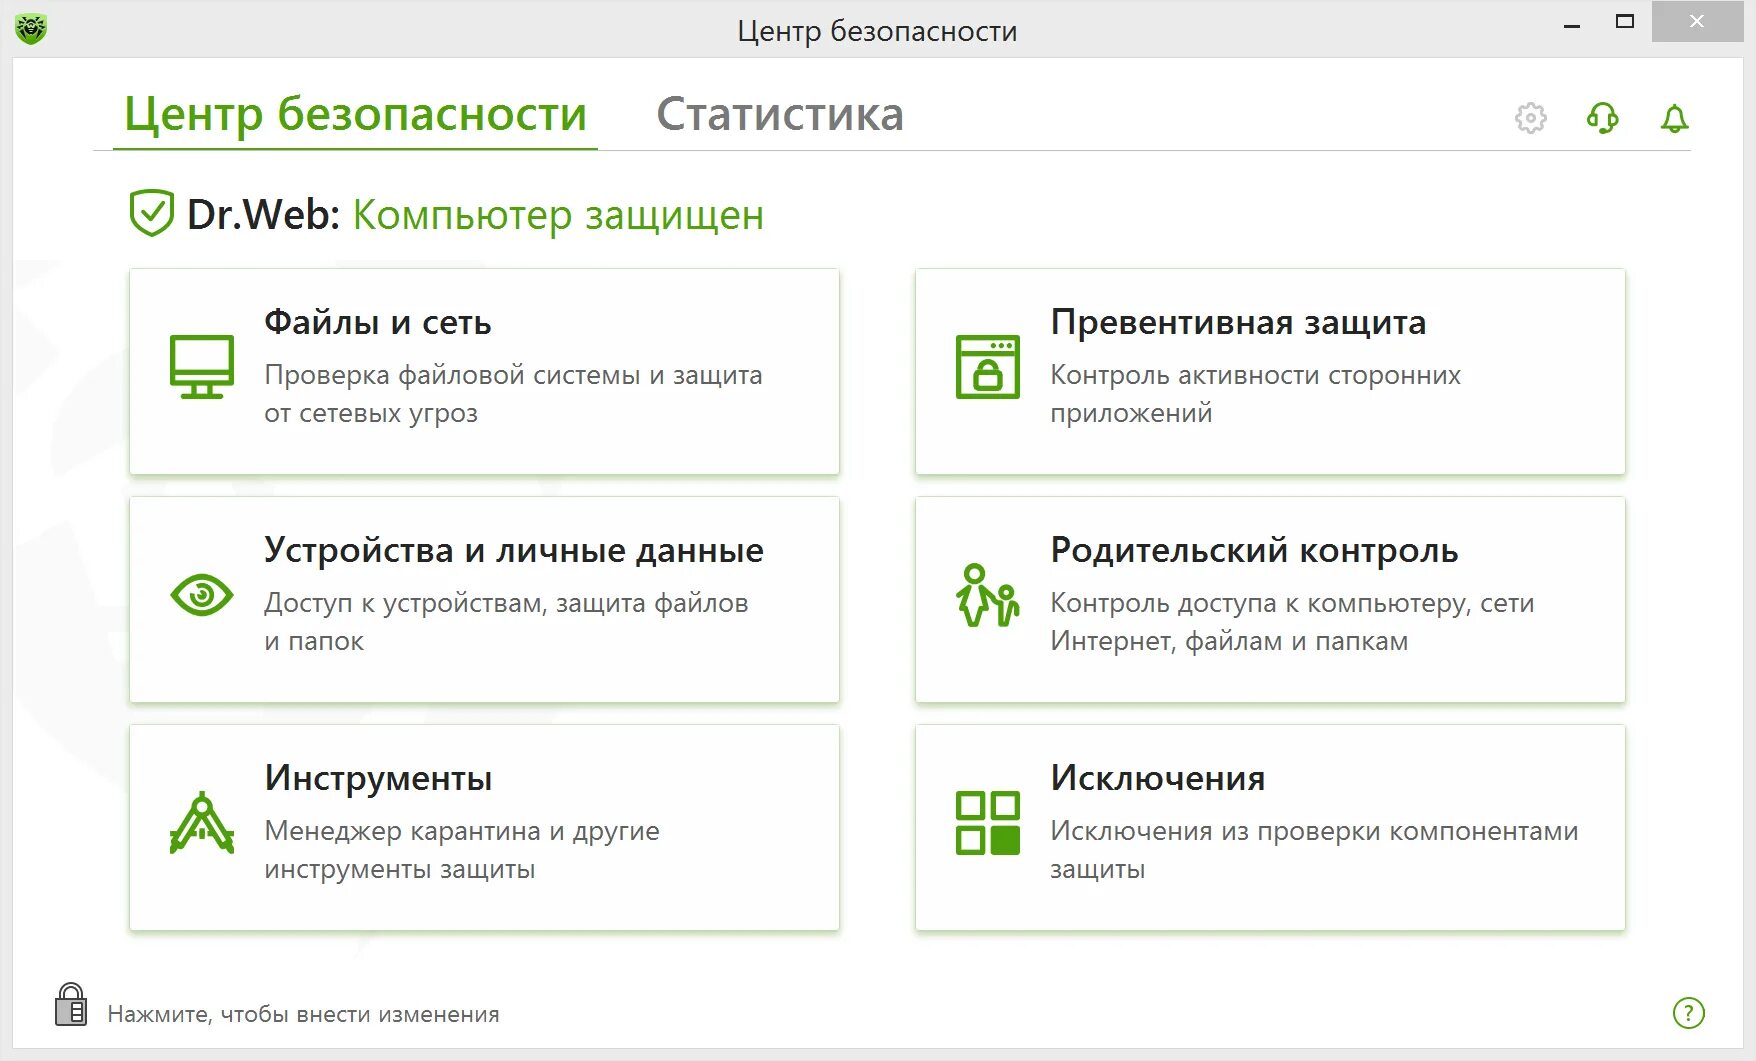Open settings via the gear icon
Image resolution: width=1756 pixels, height=1061 pixels.
coord(1530,118)
